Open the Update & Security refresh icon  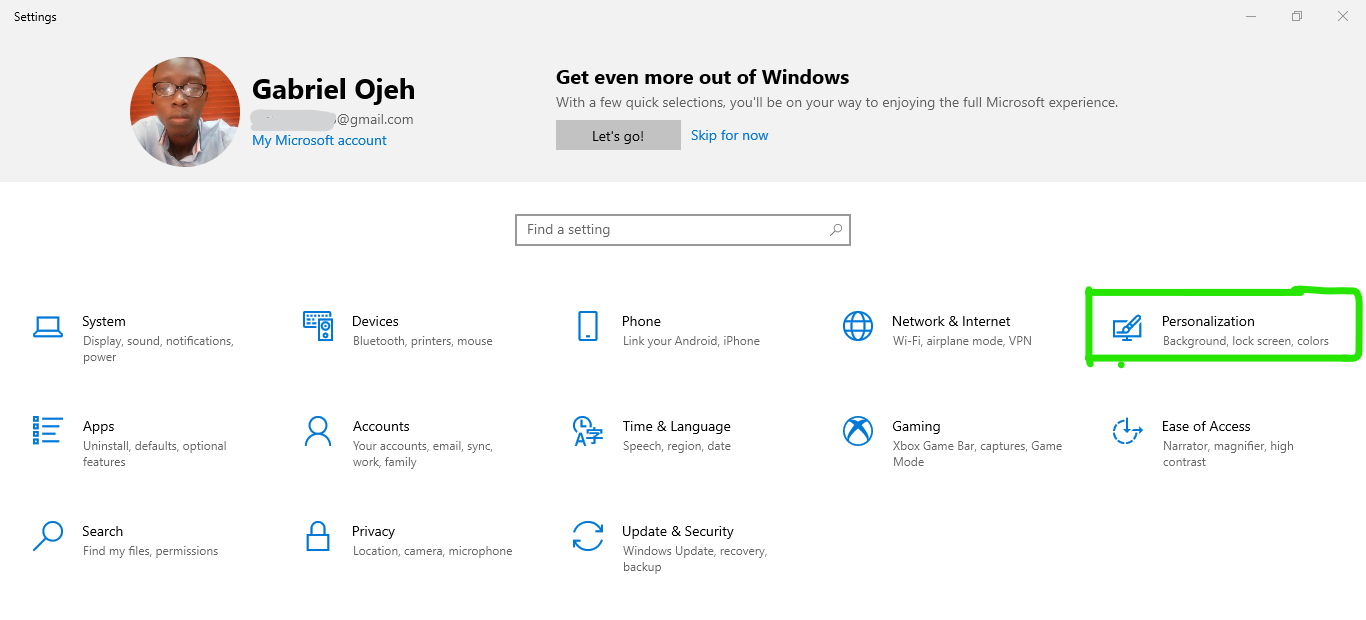tap(588, 536)
